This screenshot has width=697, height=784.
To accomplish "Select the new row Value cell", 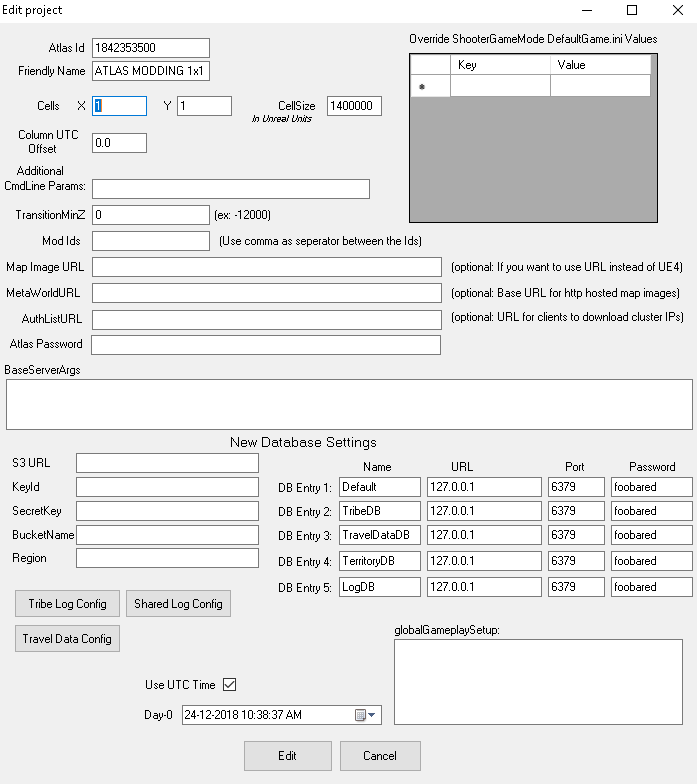I will (600, 86).
